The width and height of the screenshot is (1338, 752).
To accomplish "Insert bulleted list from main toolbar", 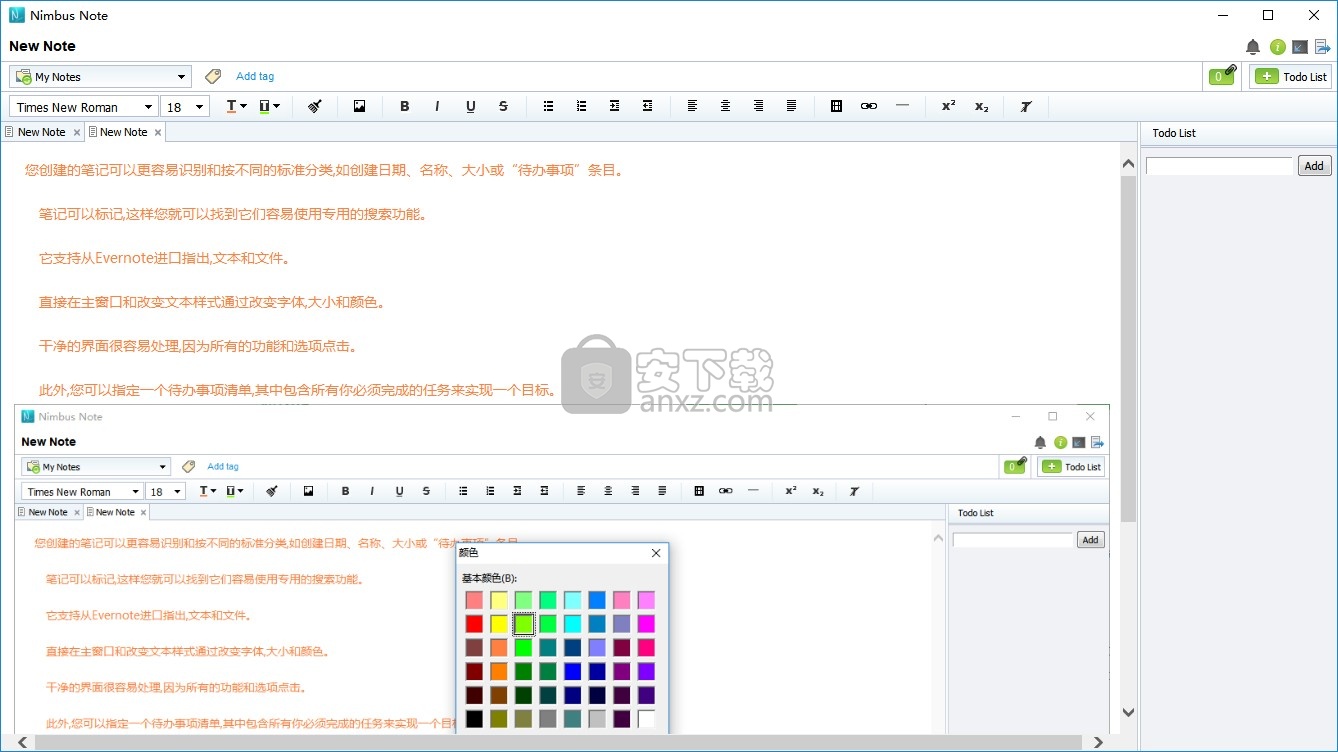I will click(x=548, y=106).
